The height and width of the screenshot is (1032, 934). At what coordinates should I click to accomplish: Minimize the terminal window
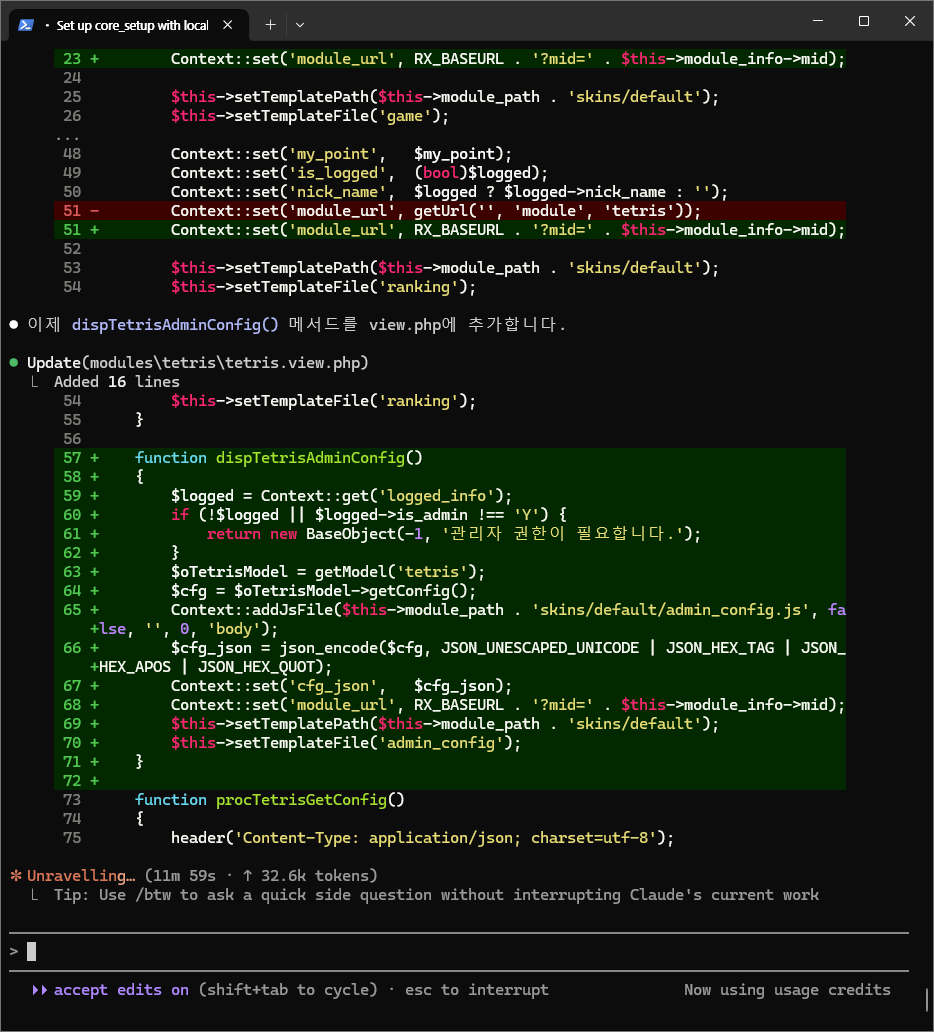(818, 21)
